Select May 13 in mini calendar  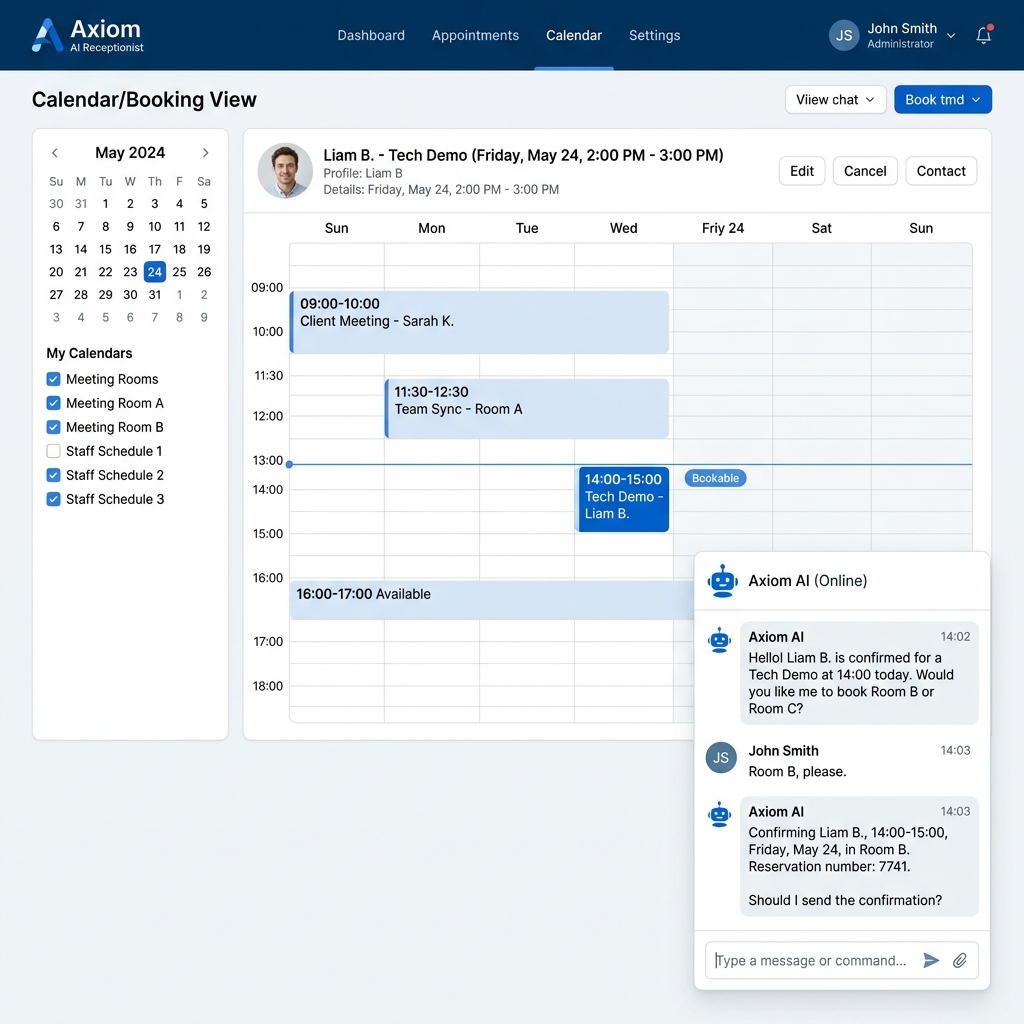click(x=56, y=249)
